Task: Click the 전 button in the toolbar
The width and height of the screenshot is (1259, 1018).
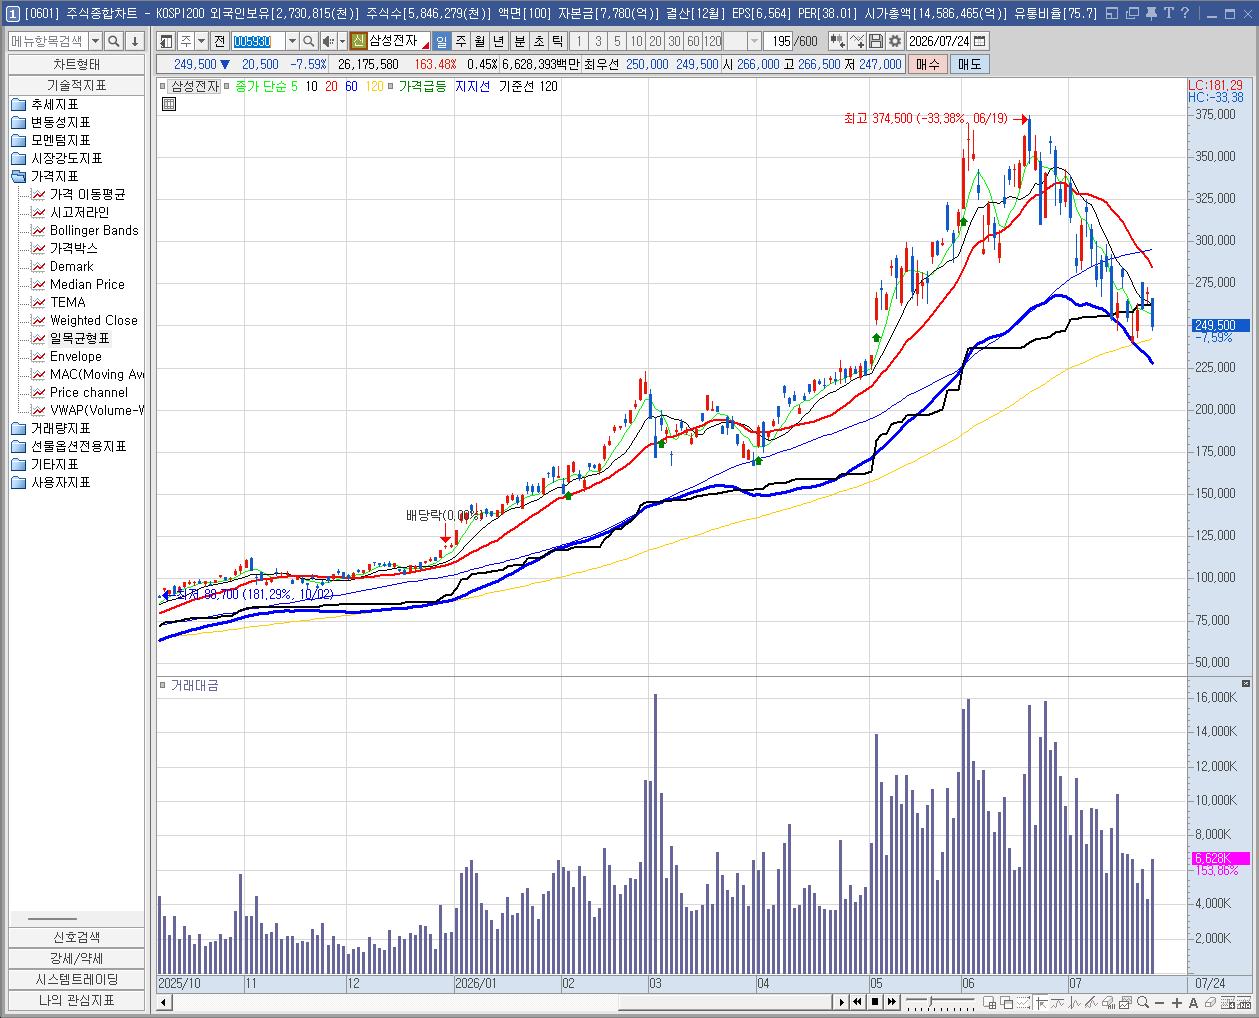Action: [x=219, y=41]
